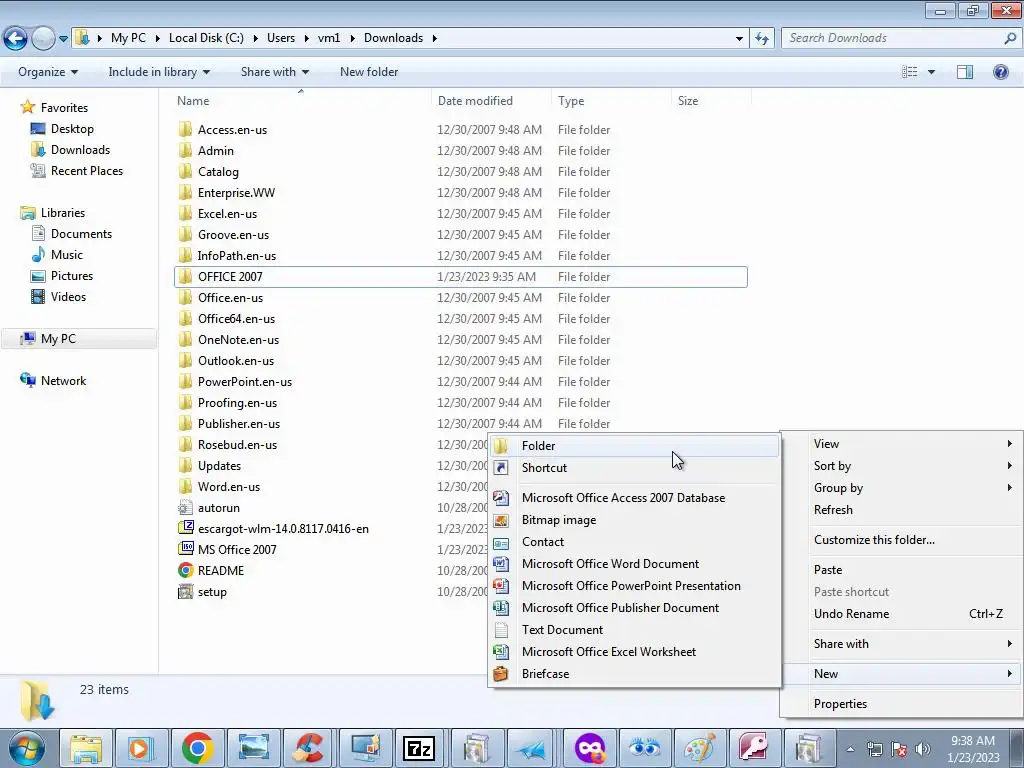
Task: Create a new Bitmap image
Action: [x=634, y=520]
